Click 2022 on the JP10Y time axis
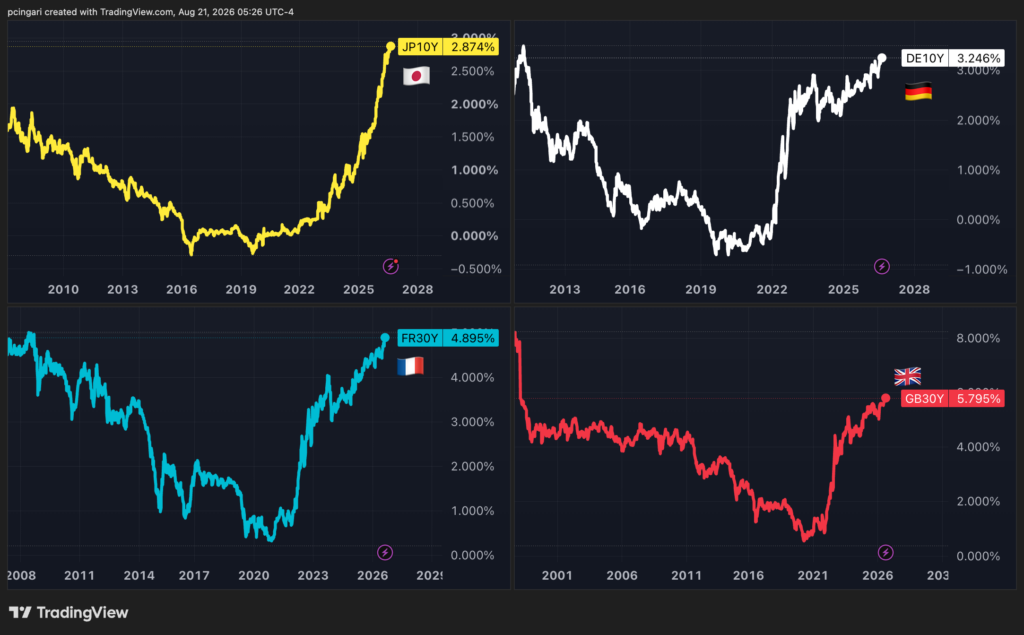1024x635 pixels. (x=299, y=289)
